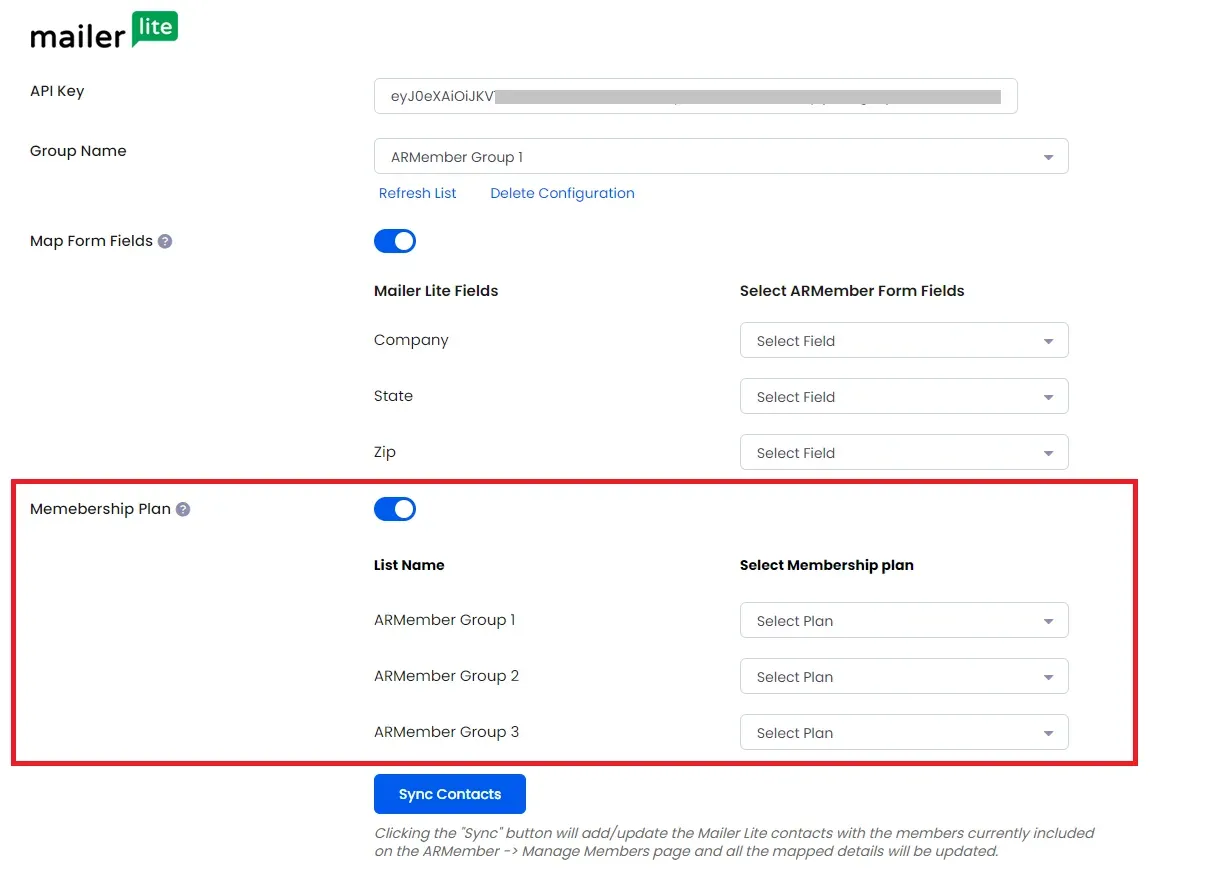Toggle the Map Form Fields switch

[x=395, y=241]
